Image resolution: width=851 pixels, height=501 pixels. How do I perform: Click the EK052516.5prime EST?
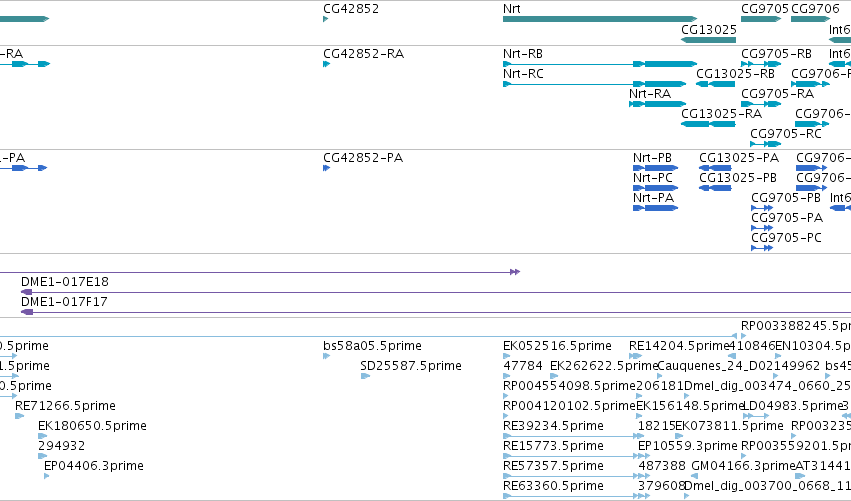pos(506,357)
